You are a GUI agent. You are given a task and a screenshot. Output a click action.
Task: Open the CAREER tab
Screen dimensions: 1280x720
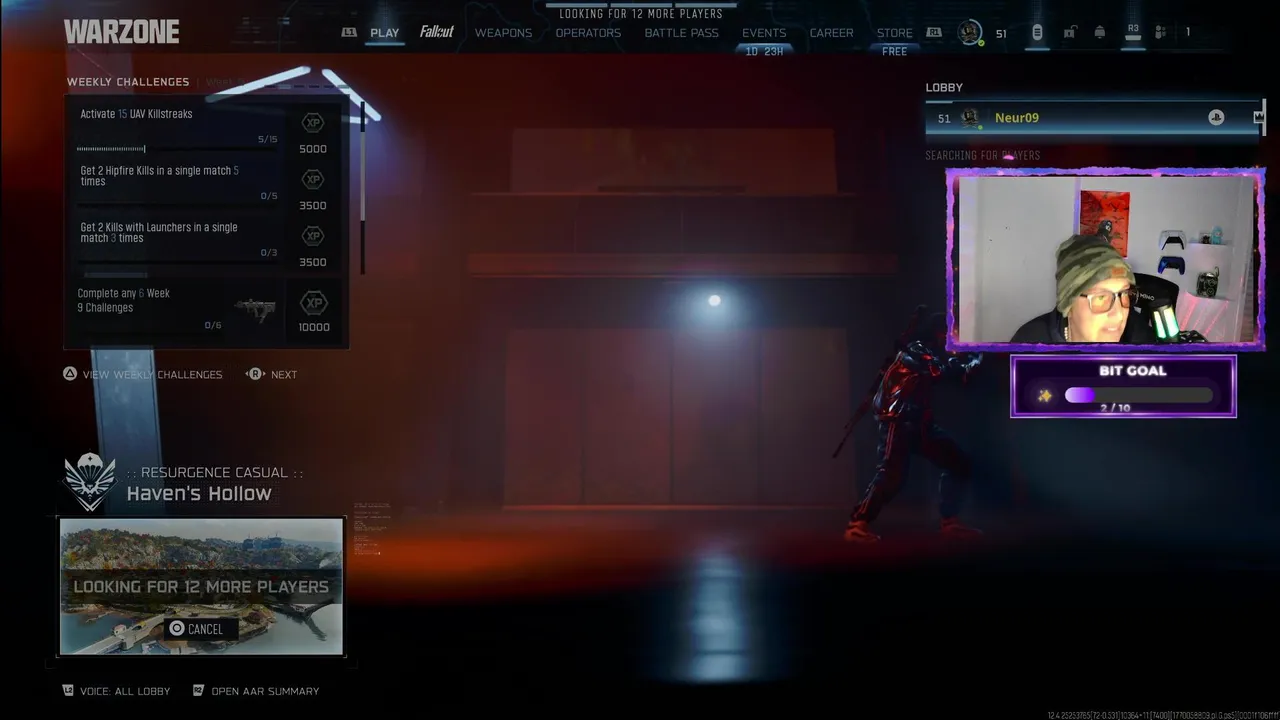pyautogui.click(x=831, y=33)
